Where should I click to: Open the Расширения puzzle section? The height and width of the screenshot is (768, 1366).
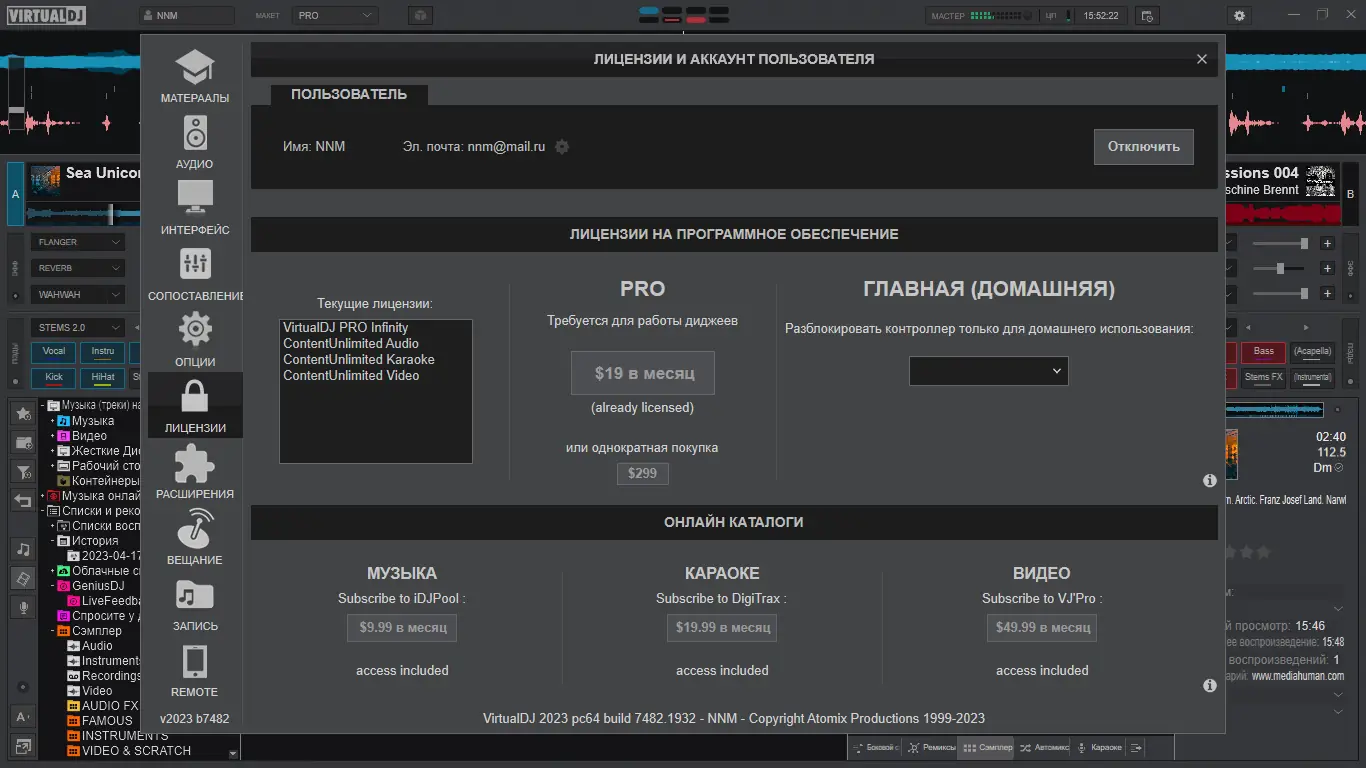[x=195, y=472]
